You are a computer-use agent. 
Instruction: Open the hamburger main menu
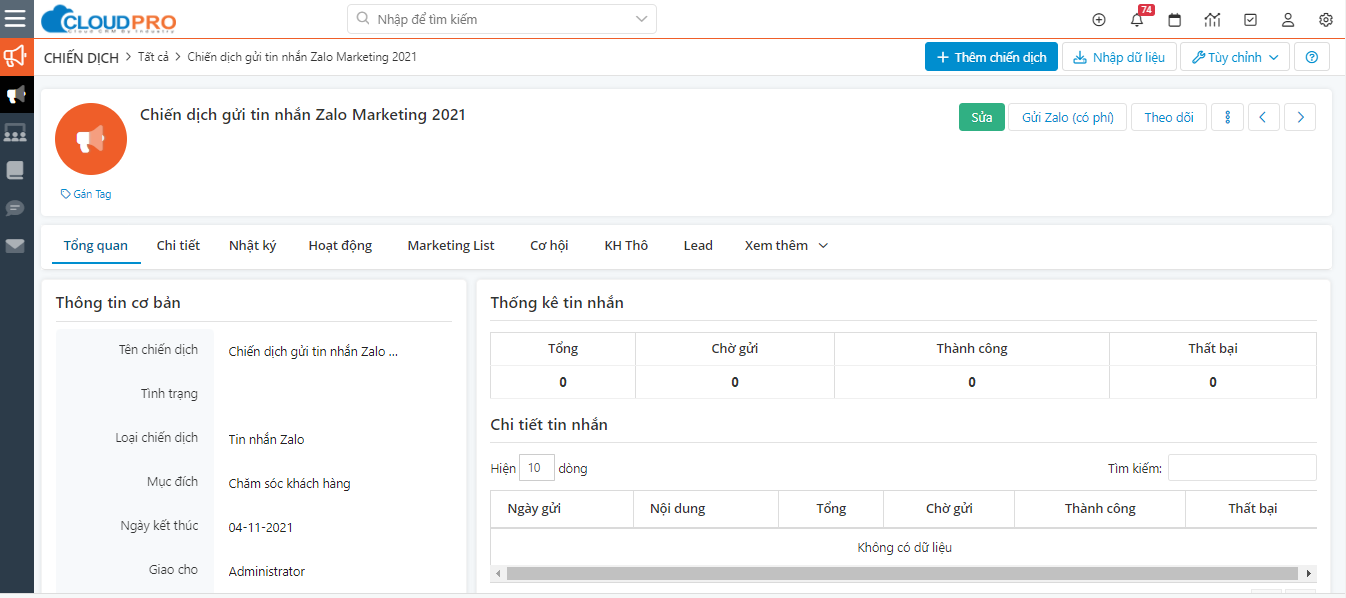[16, 19]
